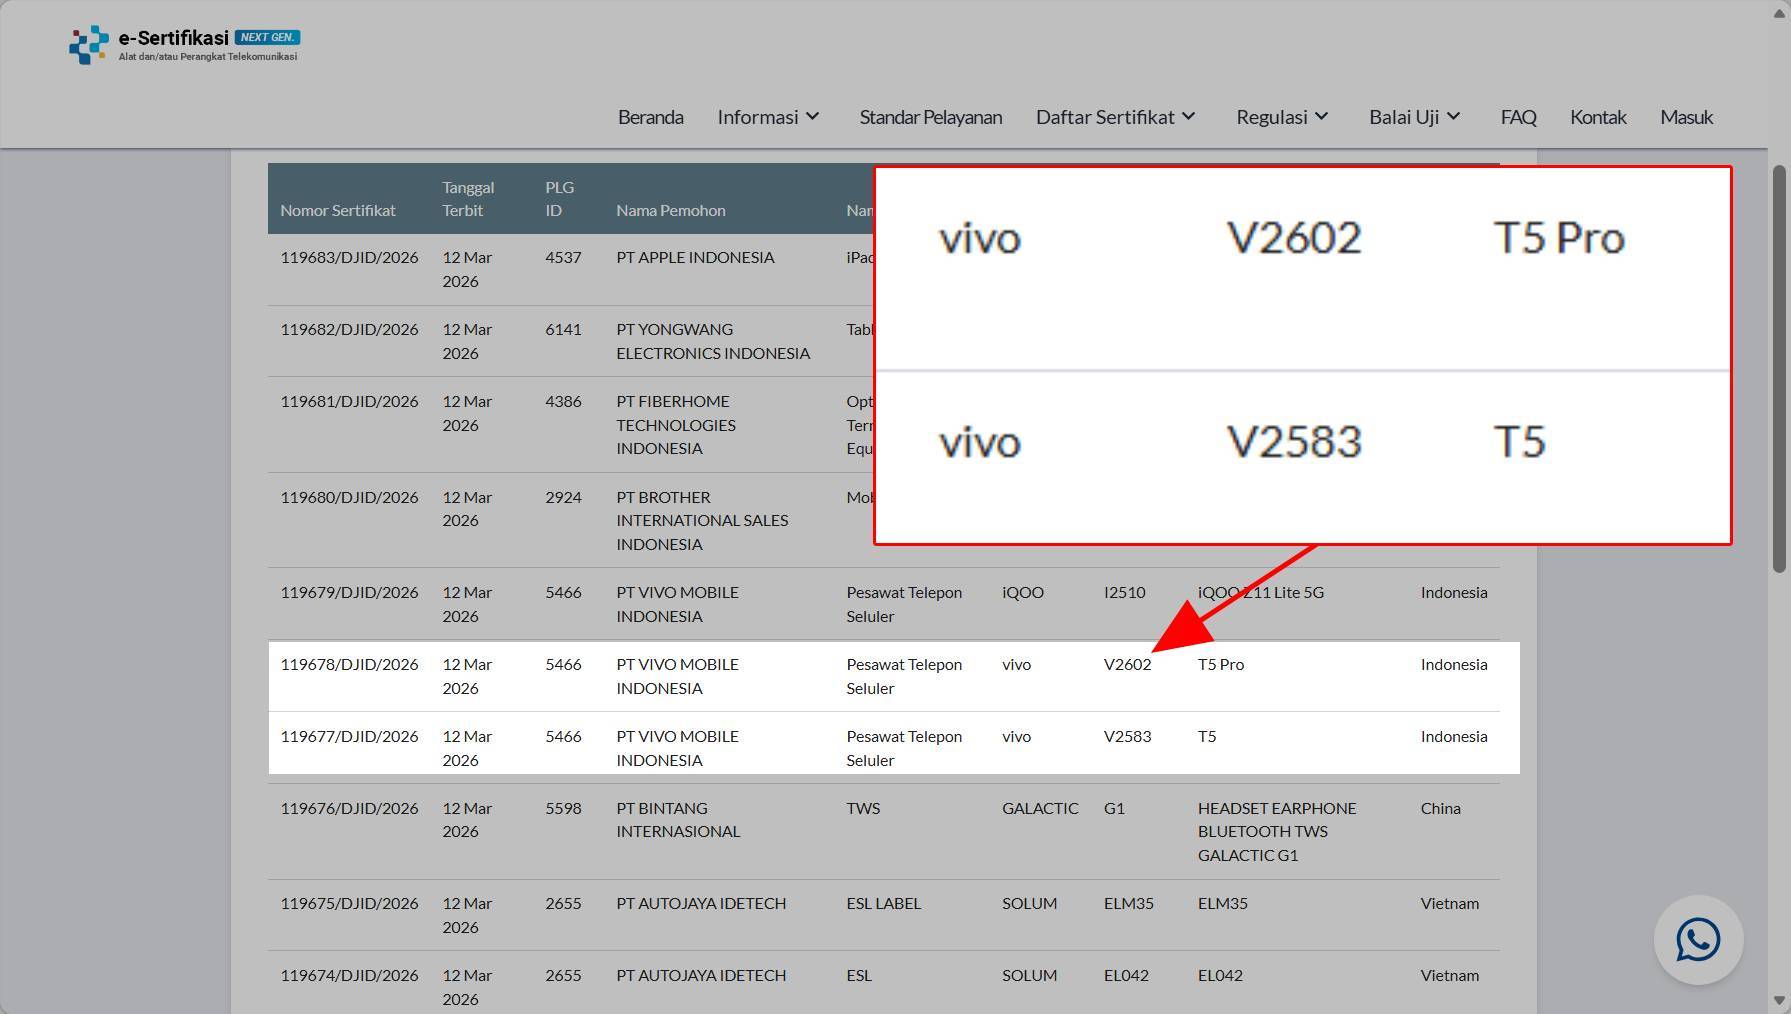Click PT APPLE INDONESIA applicant cell
The image size is (1791, 1014).
[x=695, y=257]
